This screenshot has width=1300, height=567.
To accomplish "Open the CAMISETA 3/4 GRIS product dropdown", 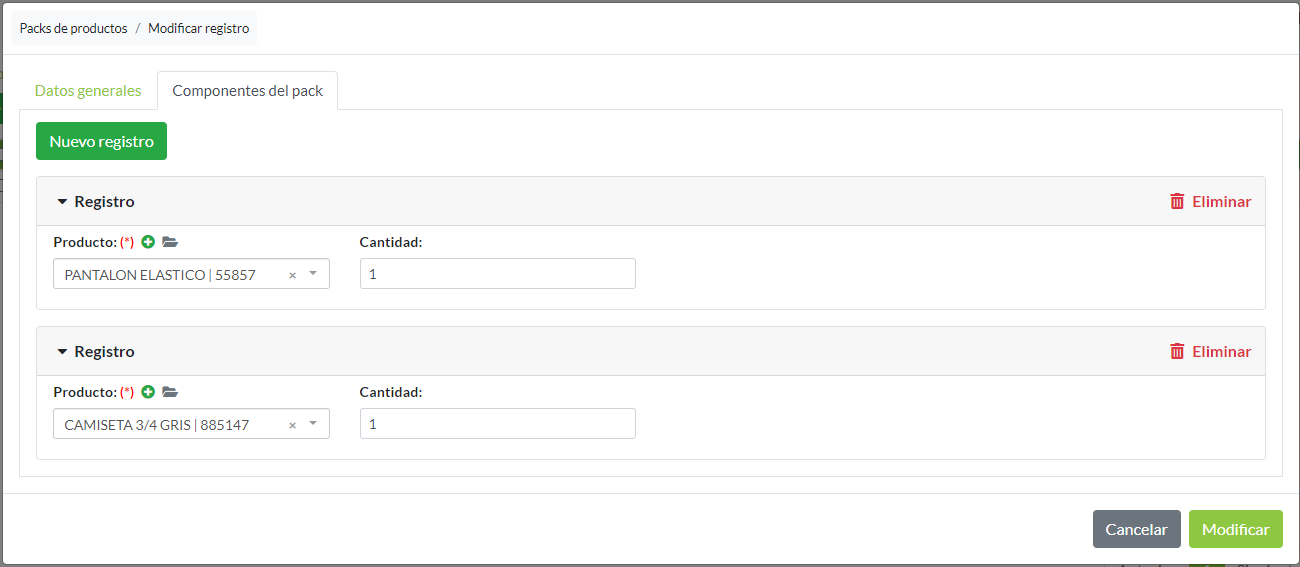I will pos(313,424).
